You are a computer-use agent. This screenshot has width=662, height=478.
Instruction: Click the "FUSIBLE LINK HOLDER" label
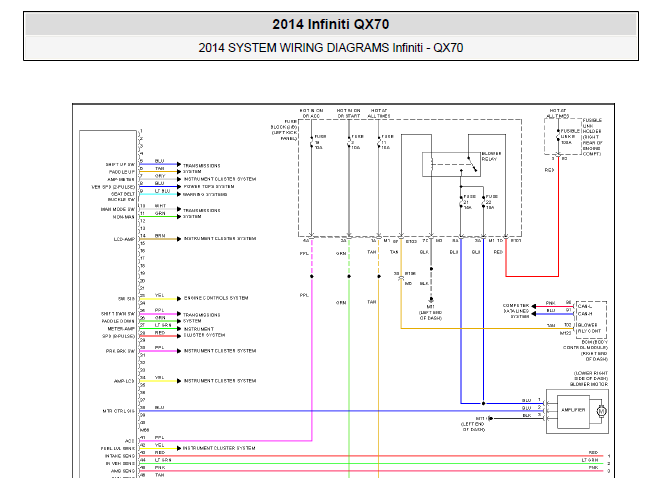(592, 137)
